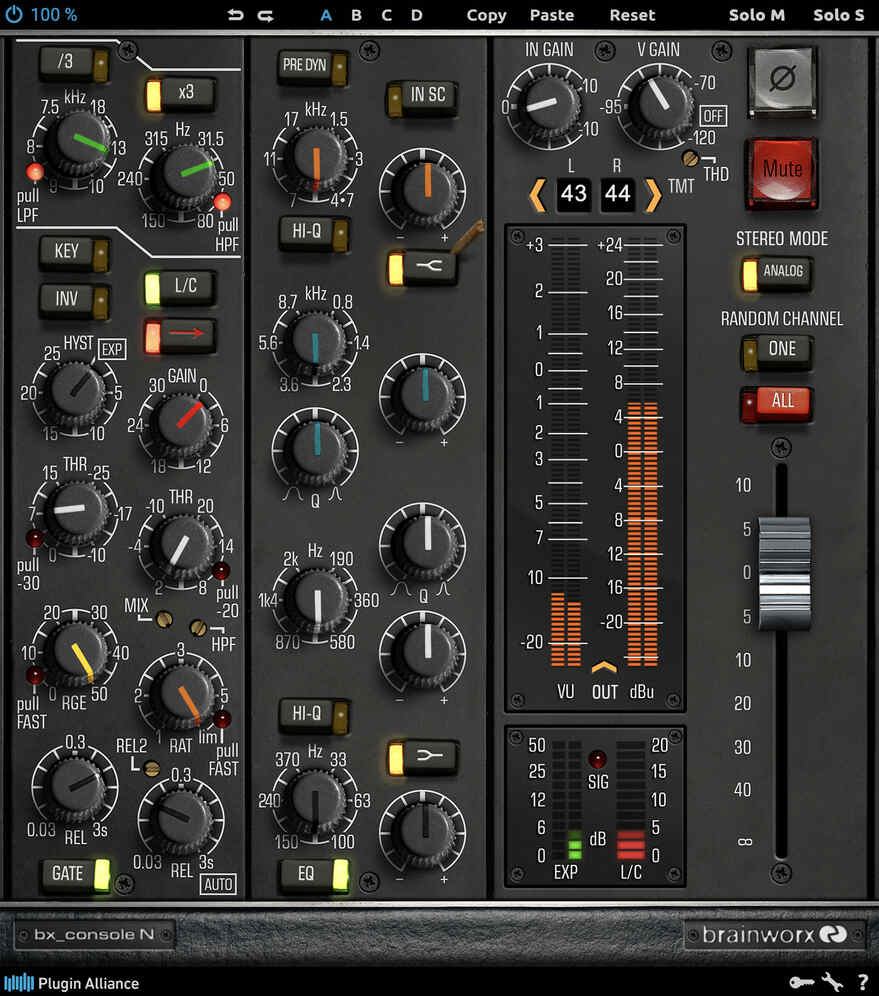Toggle ANALOG stereo mode
This screenshot has height=996, width=879.
click(779, 272)
